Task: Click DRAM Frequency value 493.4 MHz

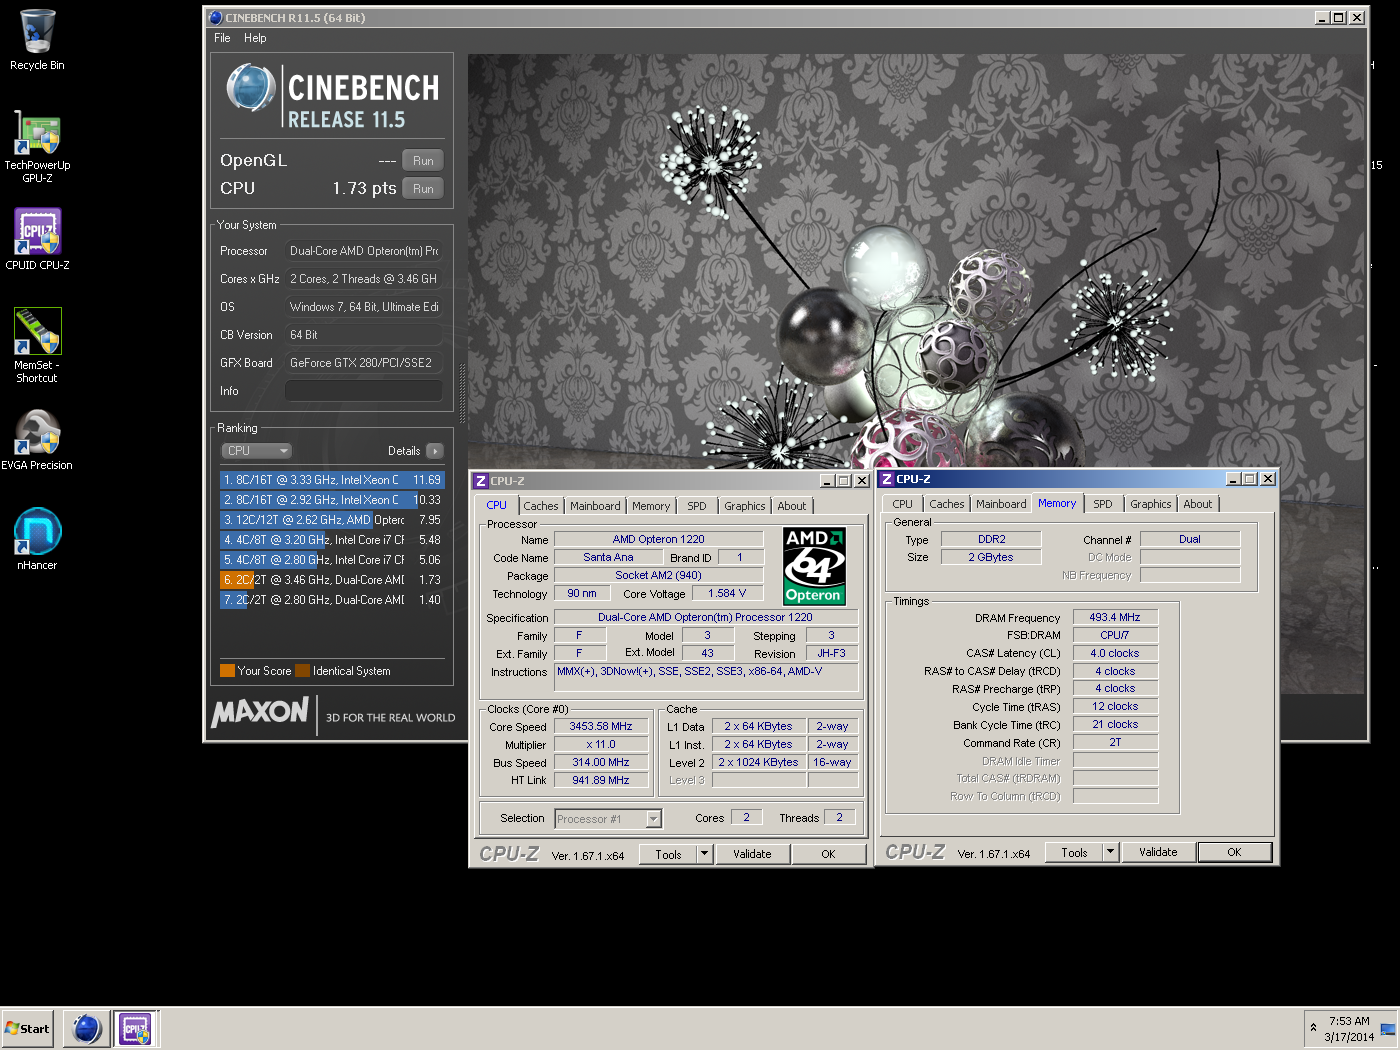Action: click(x=1115, y=618)
